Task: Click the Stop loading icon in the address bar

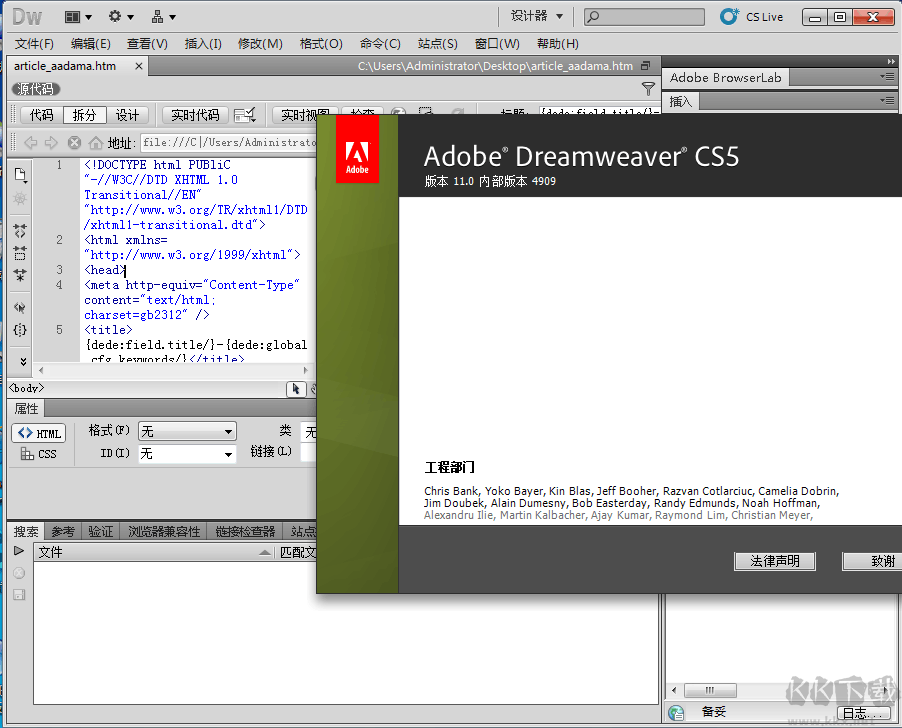Action: [x=75, y=142]
